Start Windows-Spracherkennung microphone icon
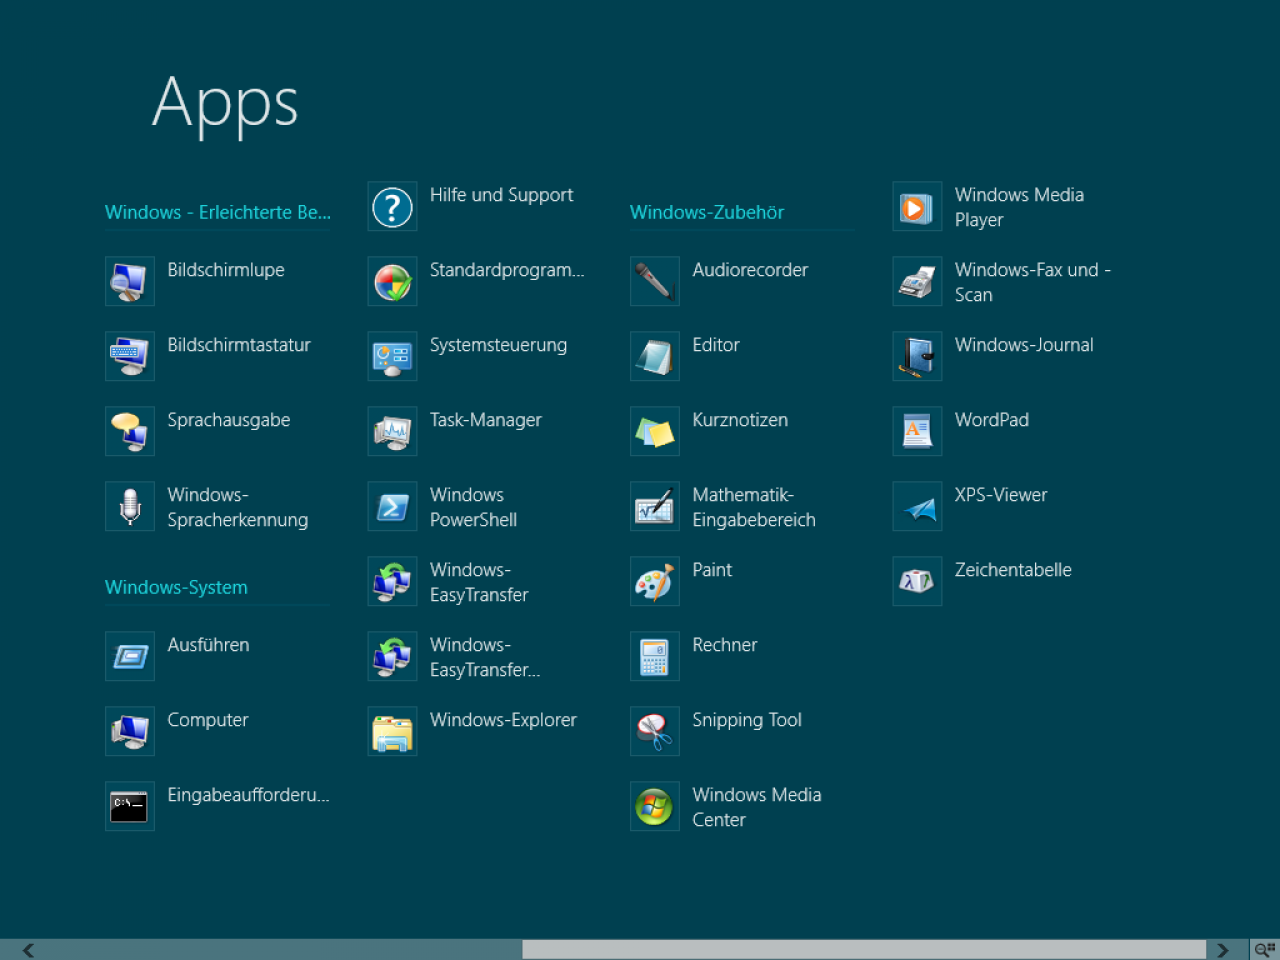 pyautogui.click(x=130, y=506)
